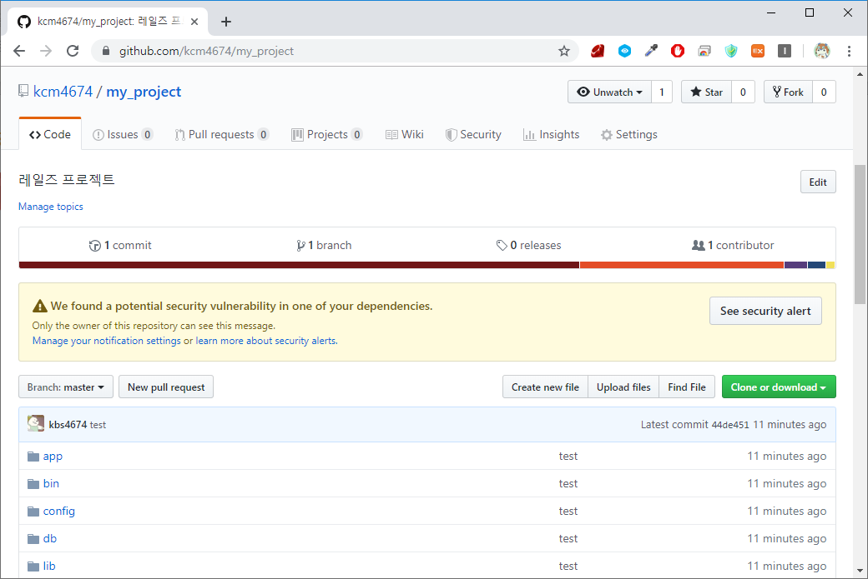Open the Manage topics link
The height and width of the screenshot is (579, 868).
tap(51, 206)
